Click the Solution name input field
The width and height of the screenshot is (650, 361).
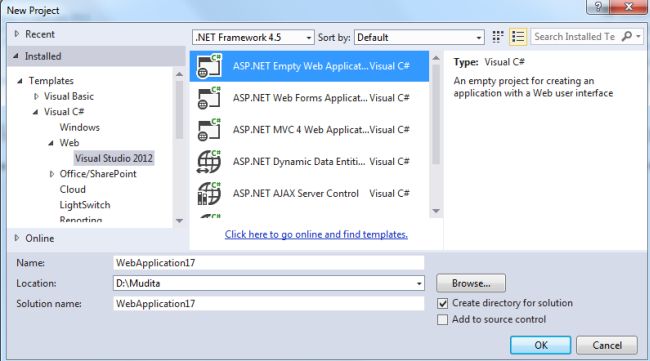[x=269, y=304]
